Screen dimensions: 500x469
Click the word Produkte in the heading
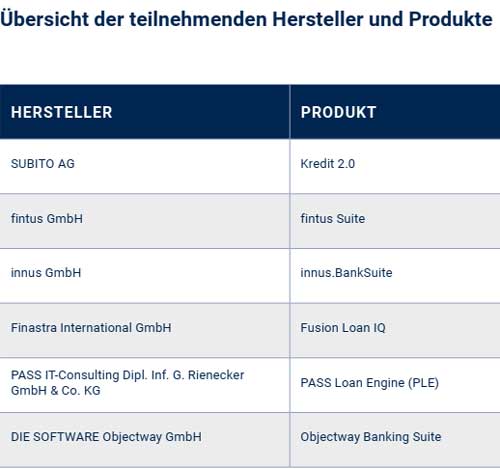pos(451,19)
